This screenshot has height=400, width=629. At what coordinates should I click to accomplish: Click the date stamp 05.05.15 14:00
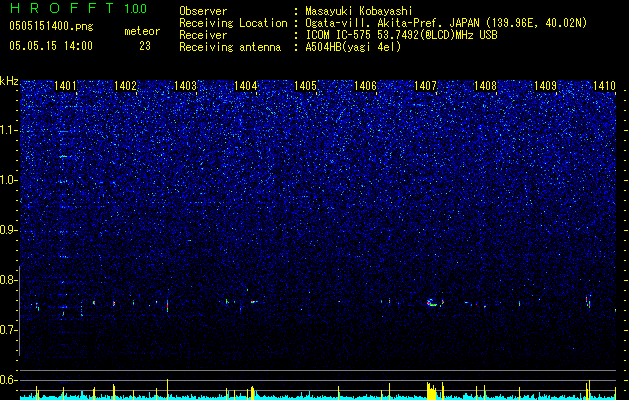(51, 46)
